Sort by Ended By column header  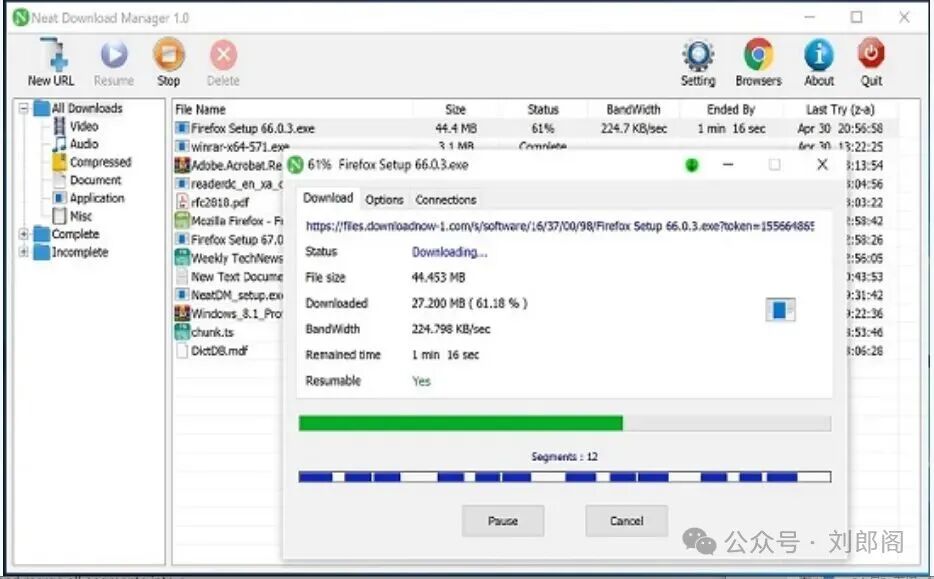pos(731,110)
